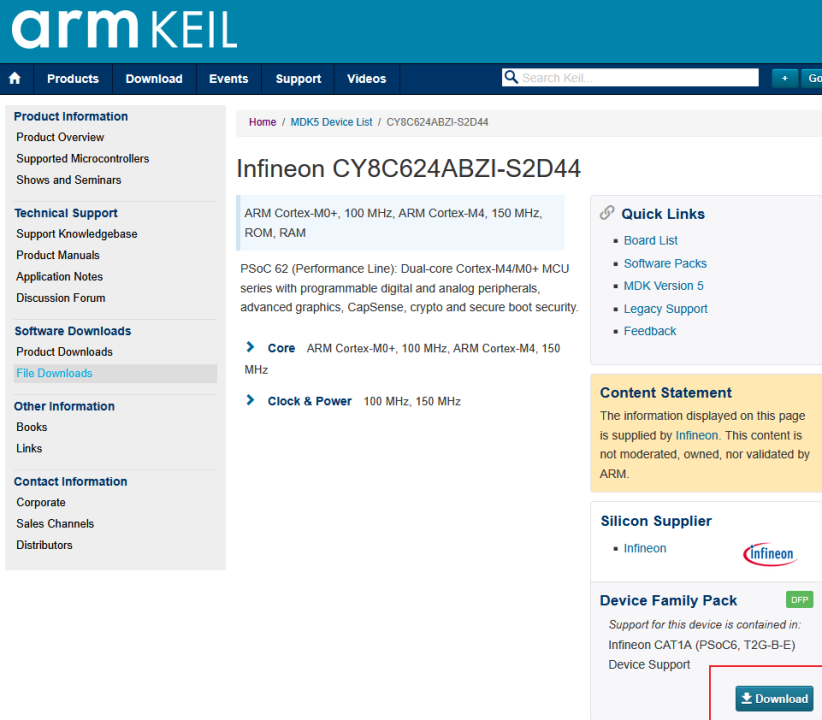Click CY8C624ABZI-S2D44 breadcrumb text
This screenshot has width=822, height=720.
[x=437, y=122]
